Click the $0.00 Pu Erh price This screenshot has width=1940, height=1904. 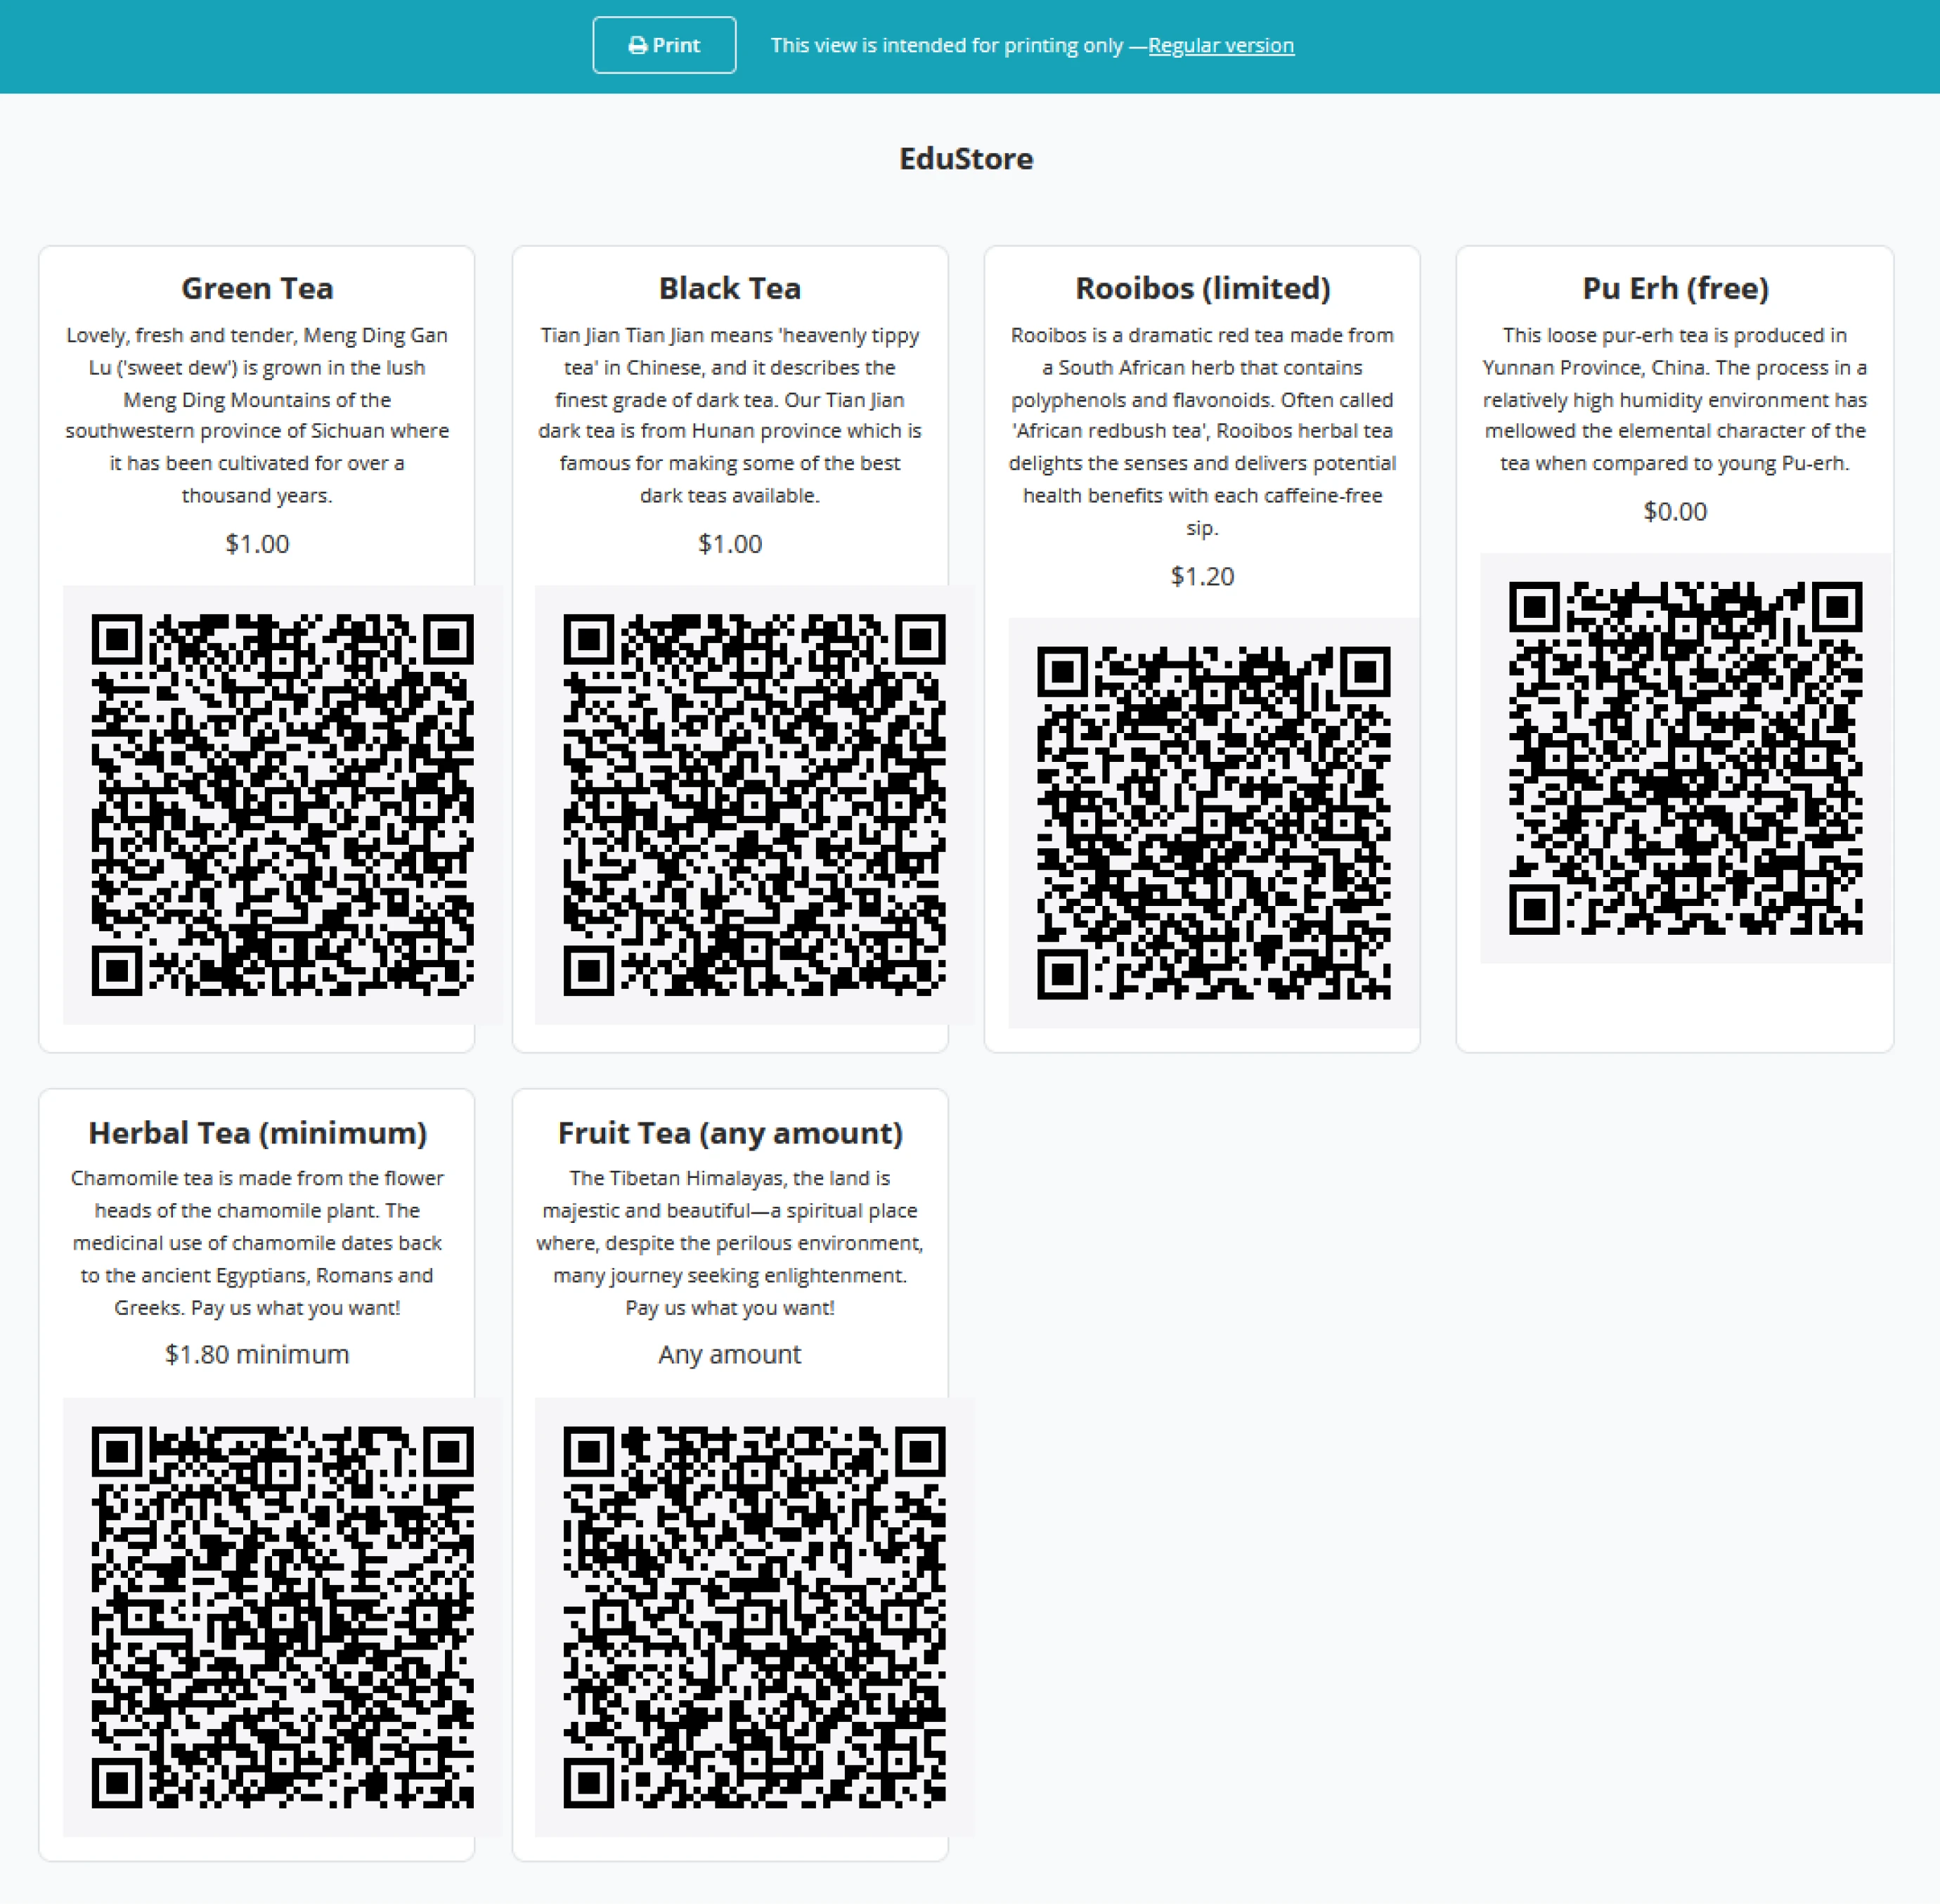tap(1675, 511)
